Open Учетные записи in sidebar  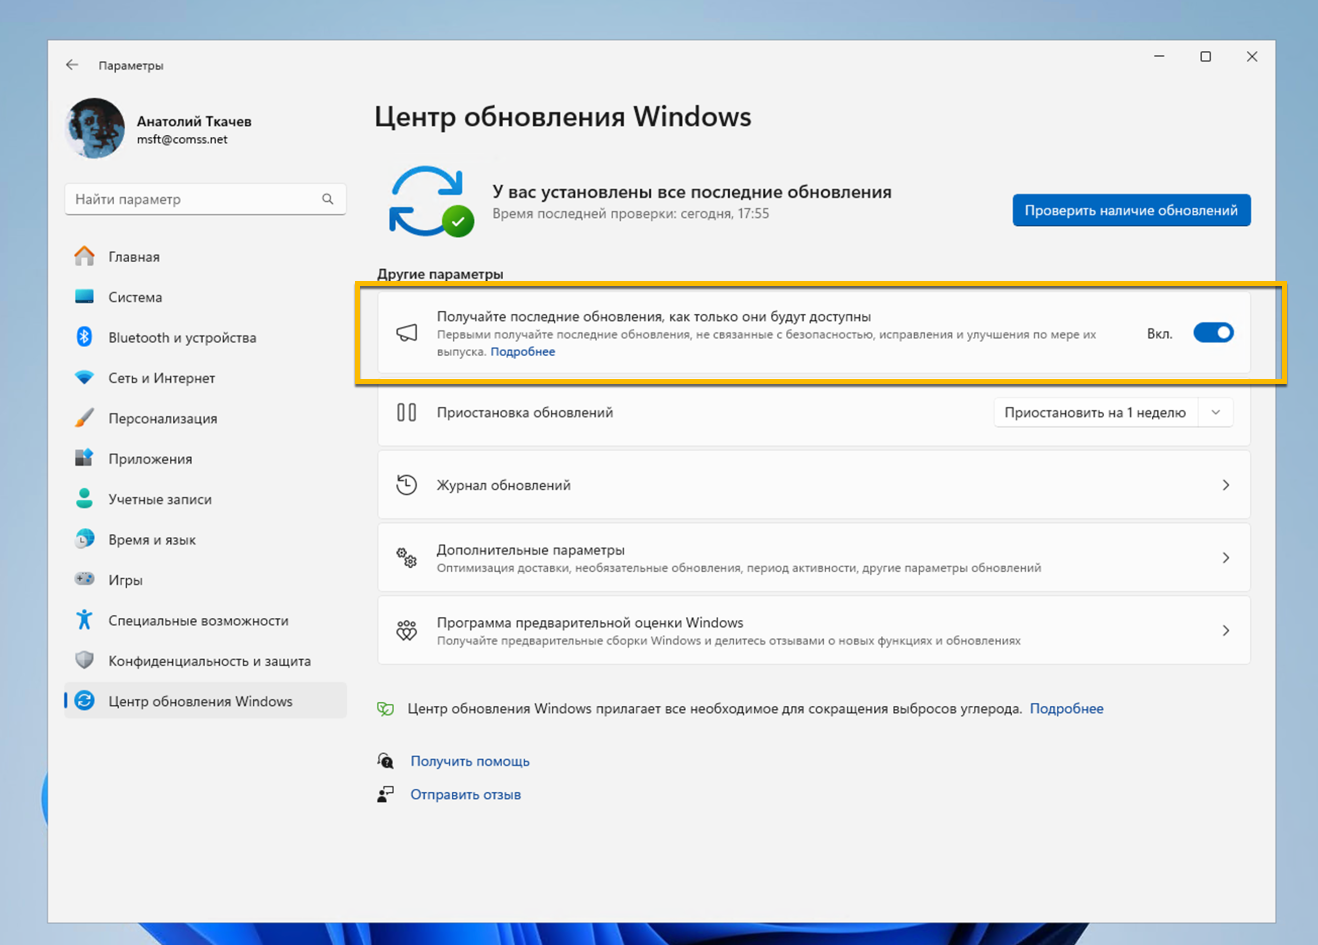coord(205,499)
